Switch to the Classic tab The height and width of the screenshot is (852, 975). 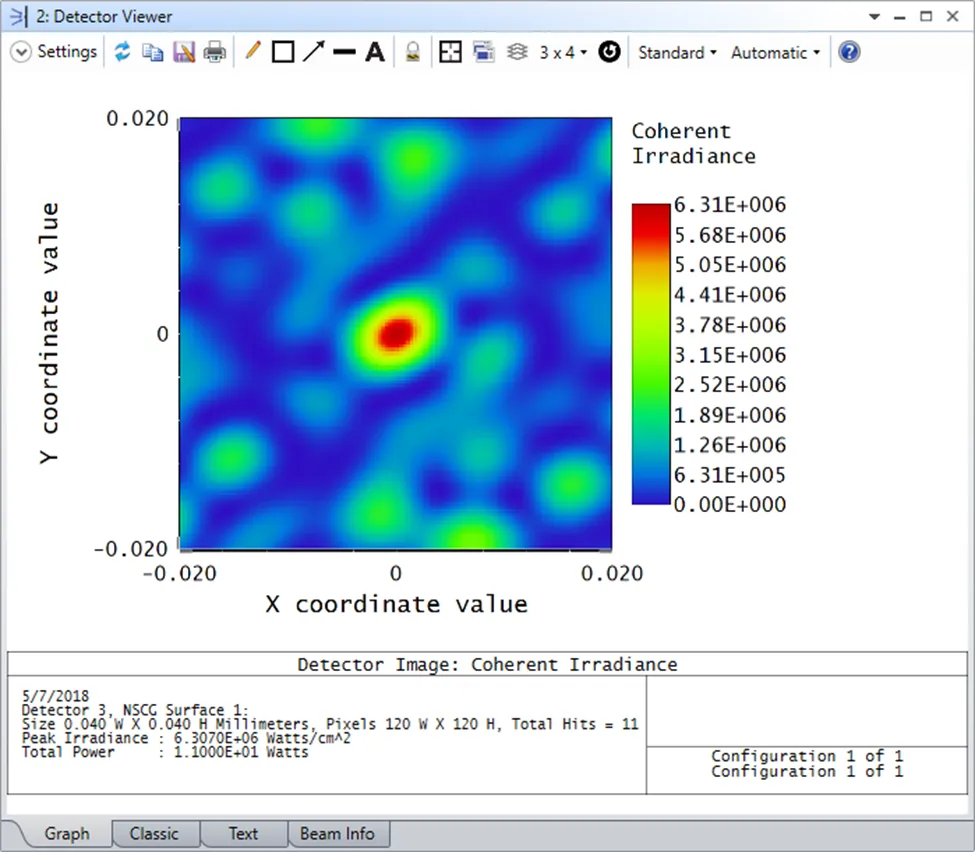(x=154, y=833)
